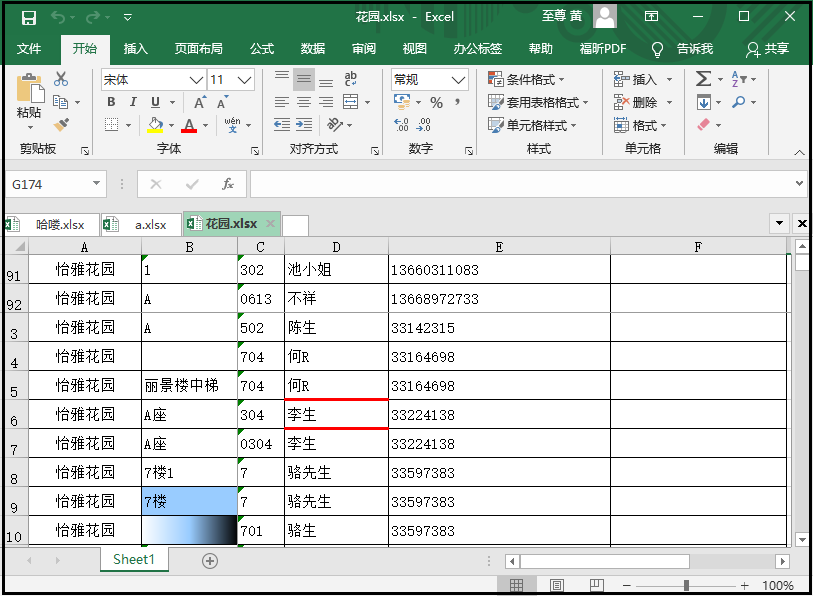
Task: Click the Wrap Text icon
Action: [351, 79]
